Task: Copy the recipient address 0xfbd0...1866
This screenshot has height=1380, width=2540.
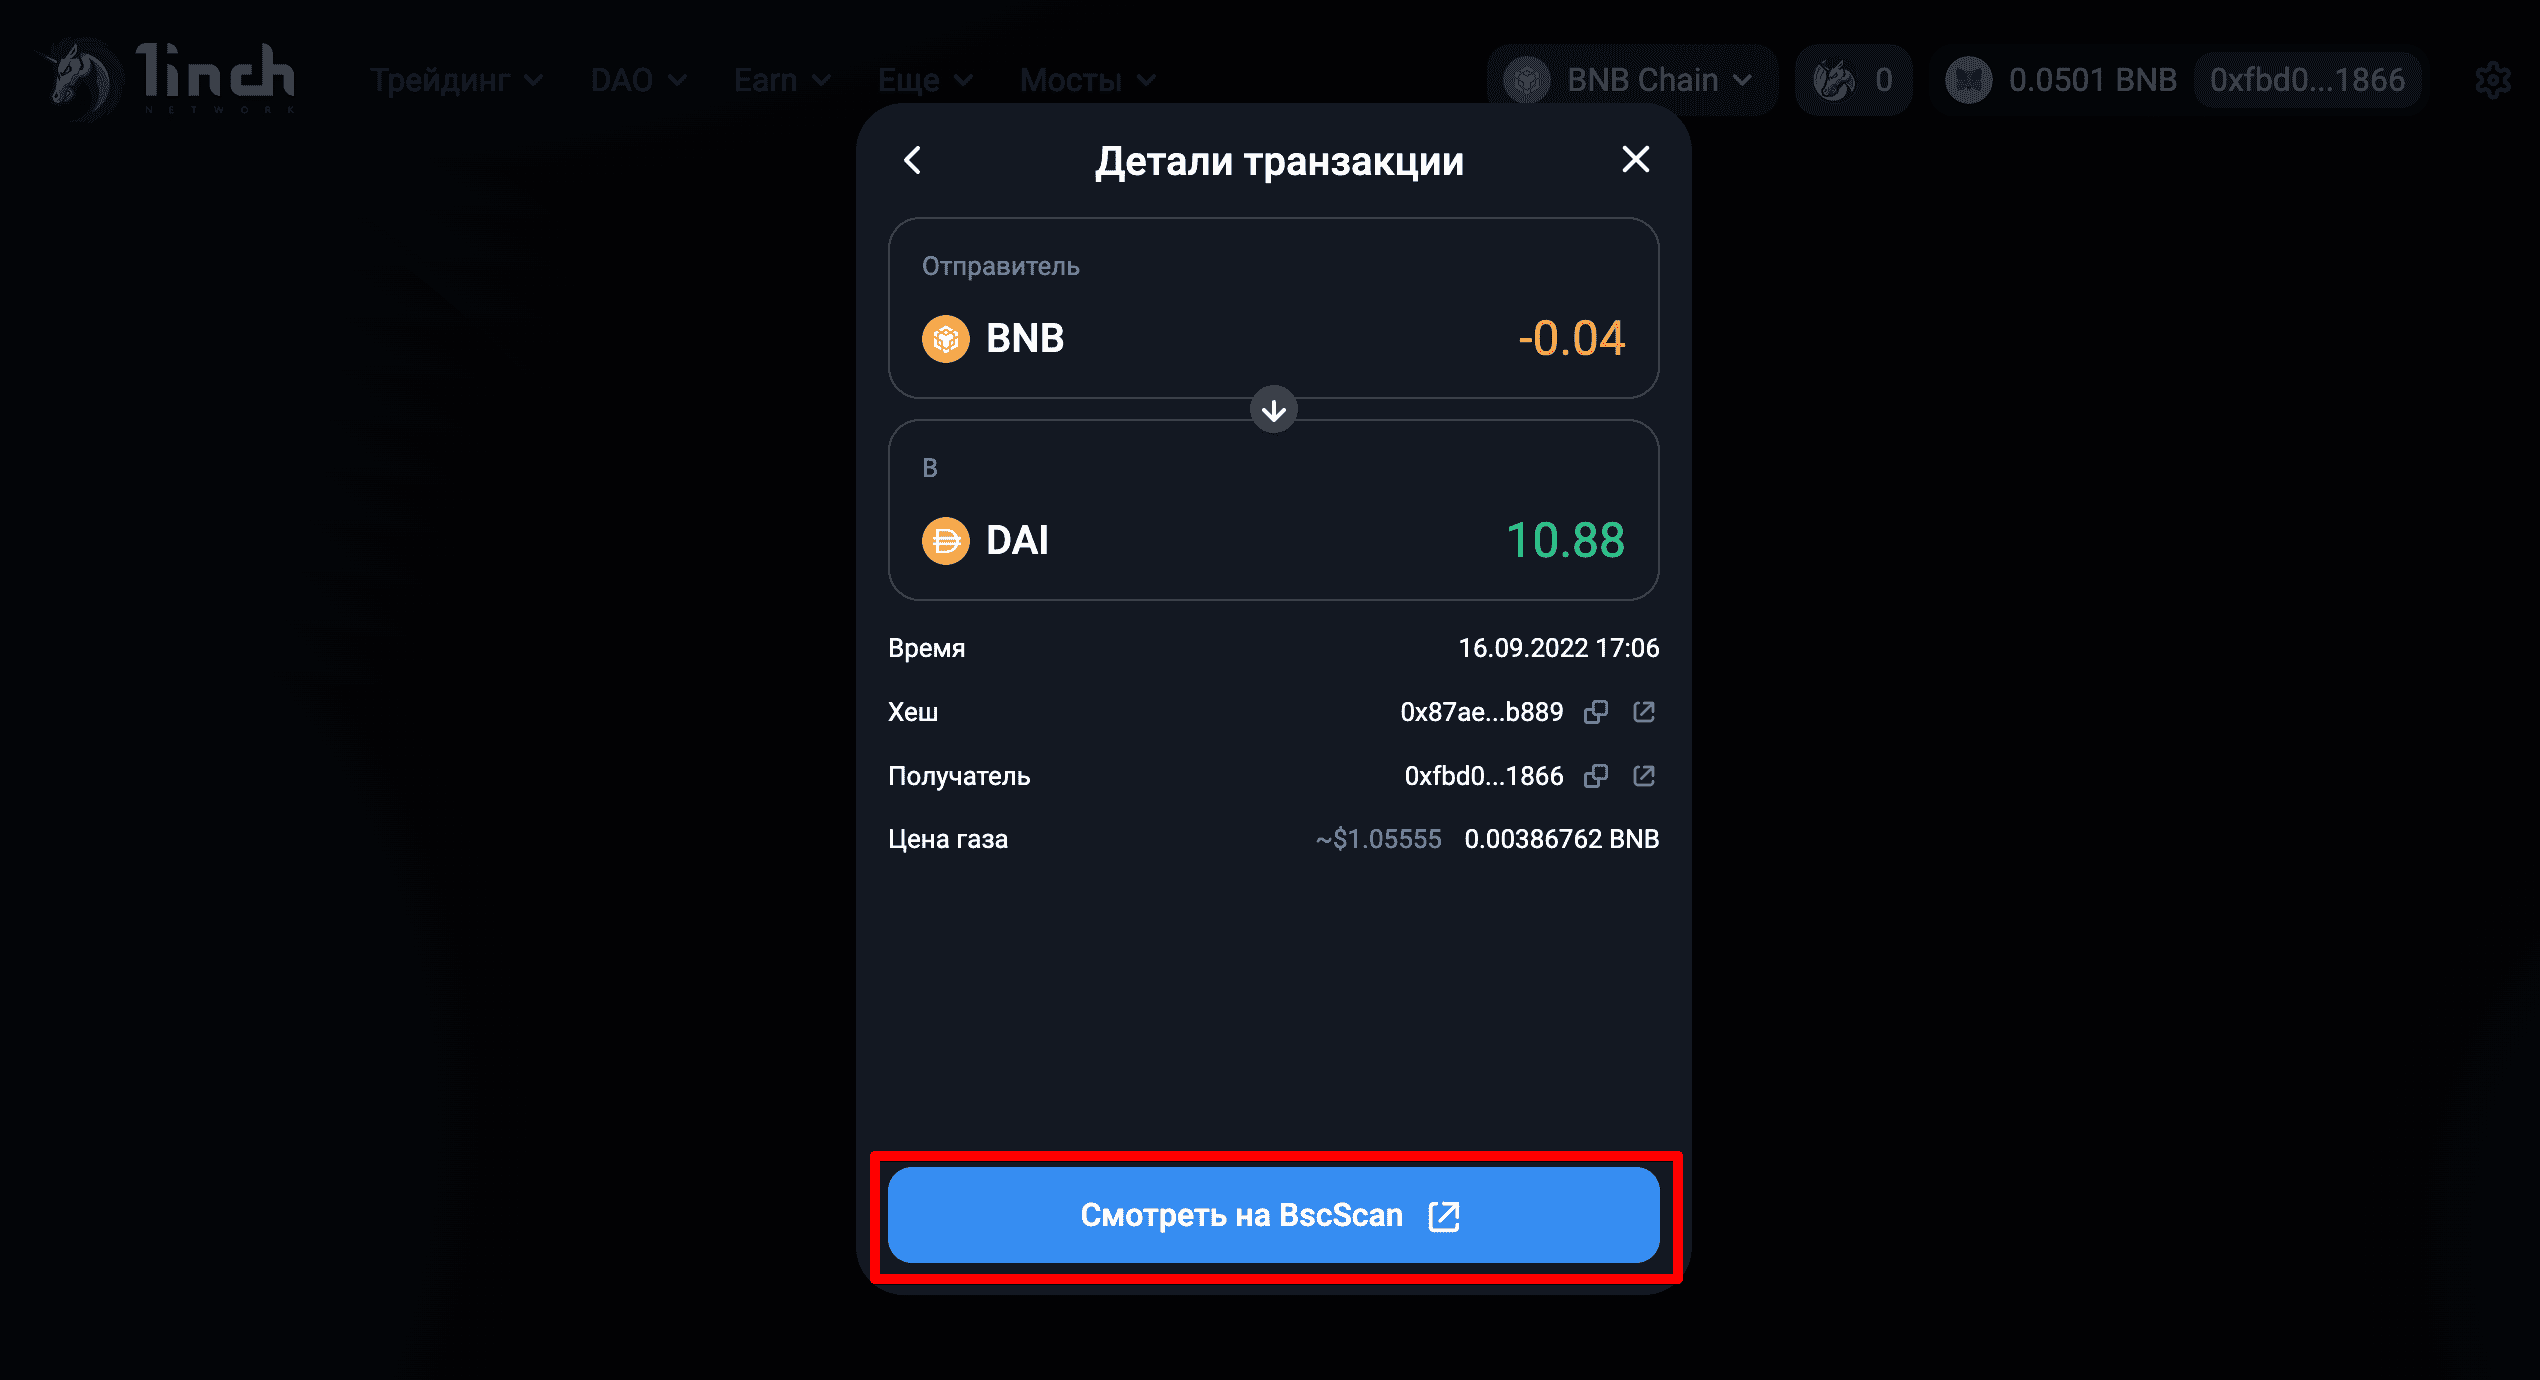Action: (x=1596, y=776)
